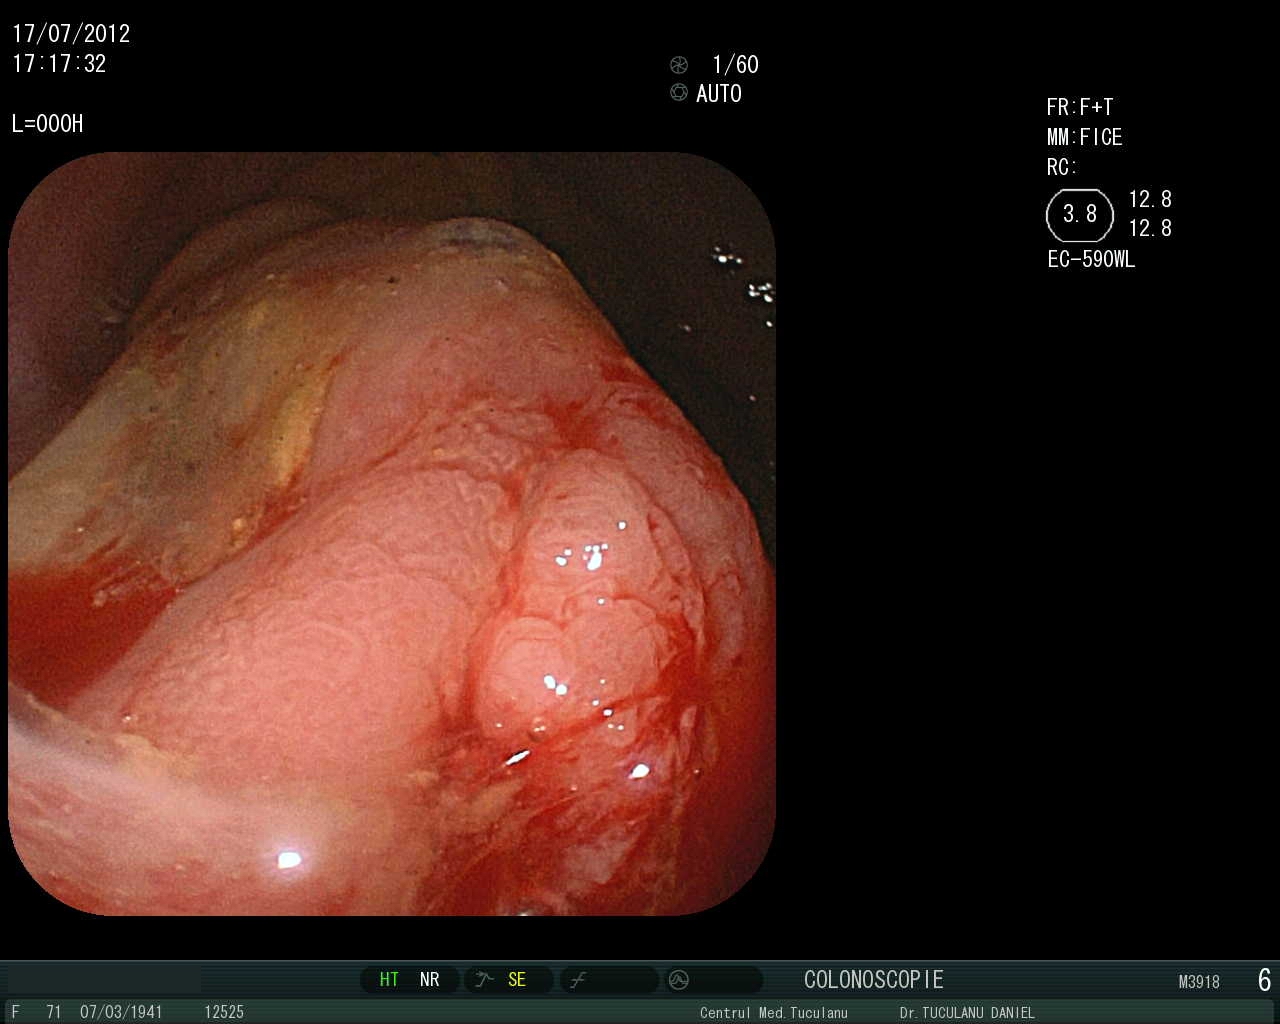1280x1024 pixels.
Task: Click the M3918 identifier
Action: tap(1199, 982)
